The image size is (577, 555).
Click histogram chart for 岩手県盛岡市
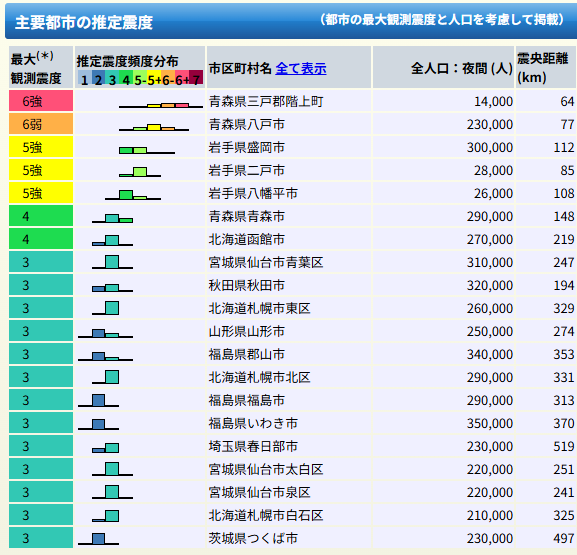pos(147,150)
